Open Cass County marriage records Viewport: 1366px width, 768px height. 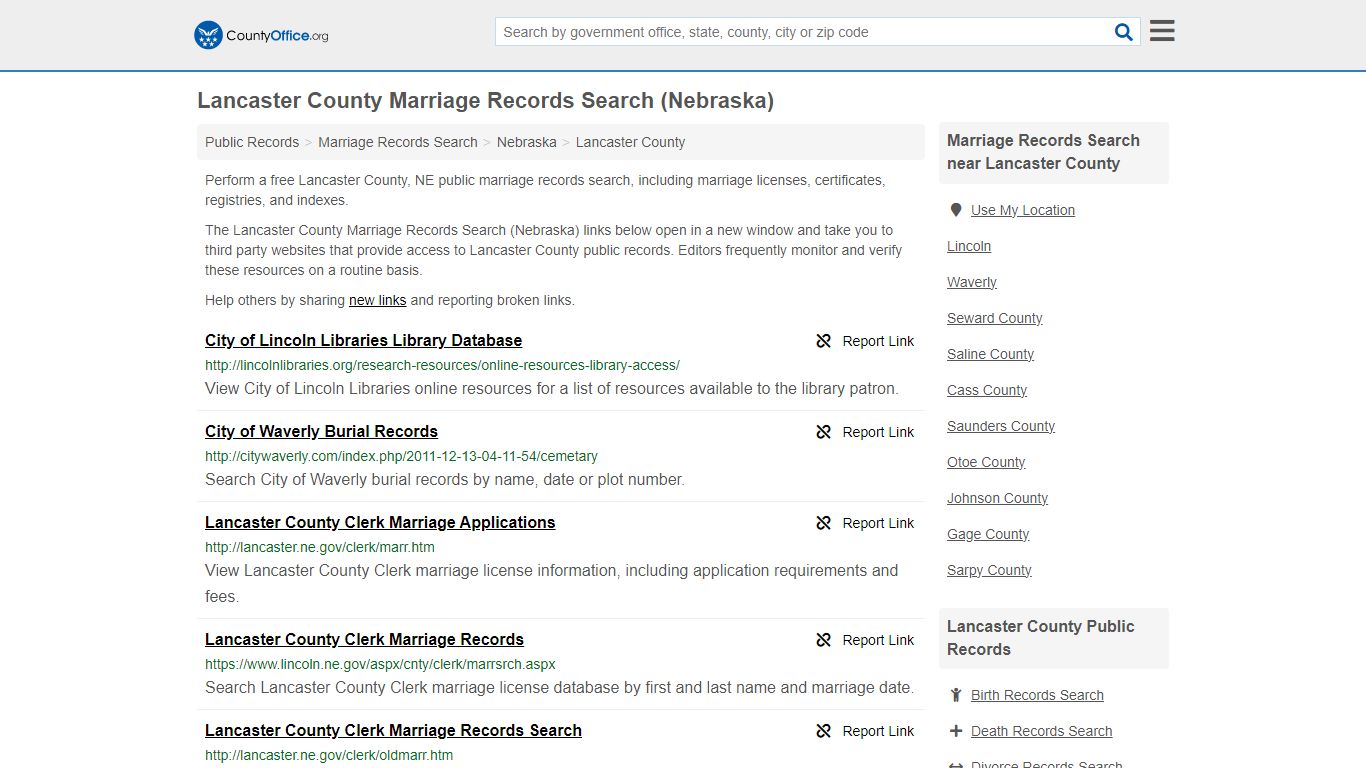pyautogui.click(x=987, y=390)
